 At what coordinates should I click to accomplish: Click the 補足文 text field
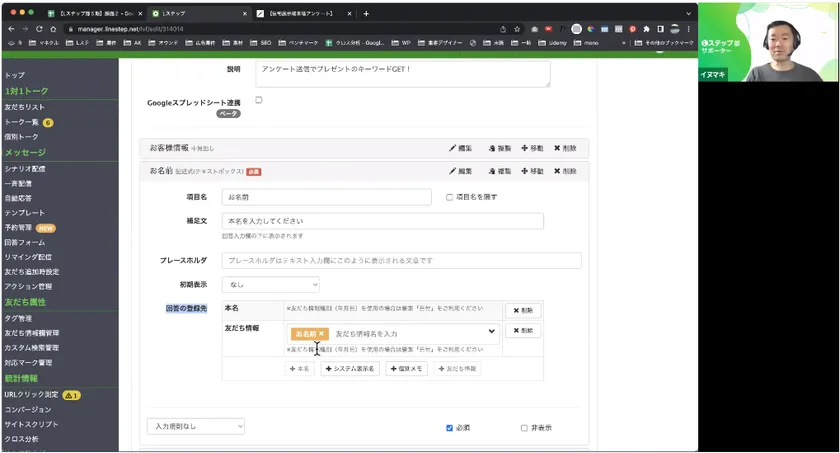(382, 221)
